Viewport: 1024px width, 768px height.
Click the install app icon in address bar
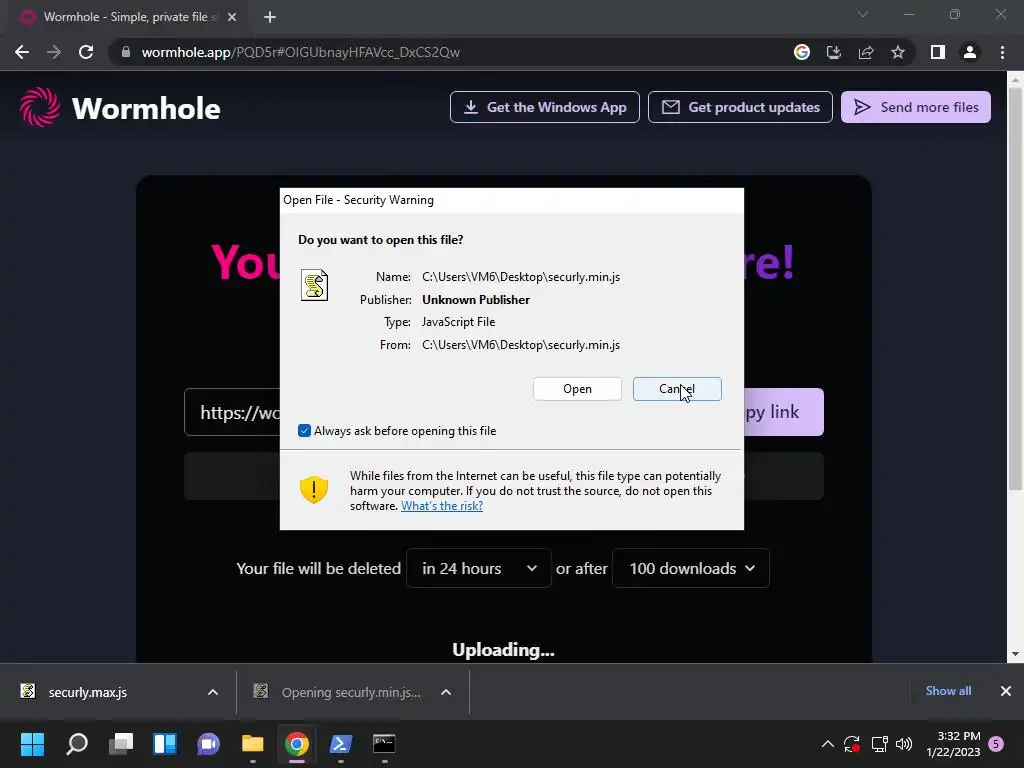click(x=833, y=52)
